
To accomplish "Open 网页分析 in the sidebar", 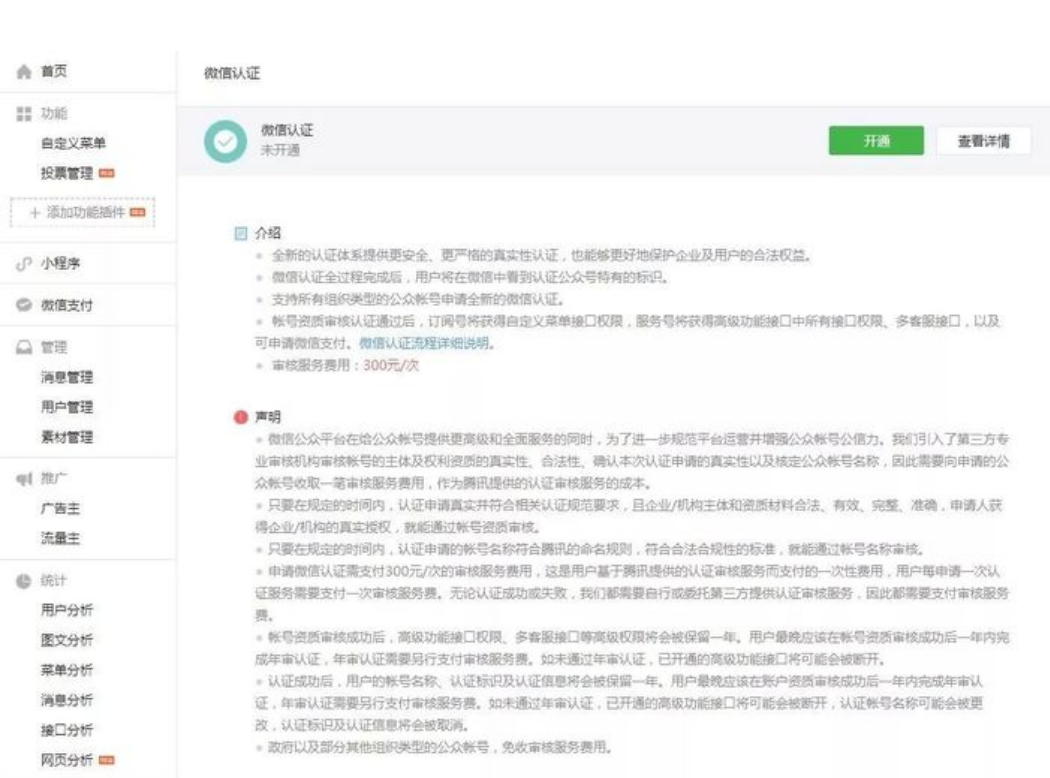I will click(x=67, y=760).
